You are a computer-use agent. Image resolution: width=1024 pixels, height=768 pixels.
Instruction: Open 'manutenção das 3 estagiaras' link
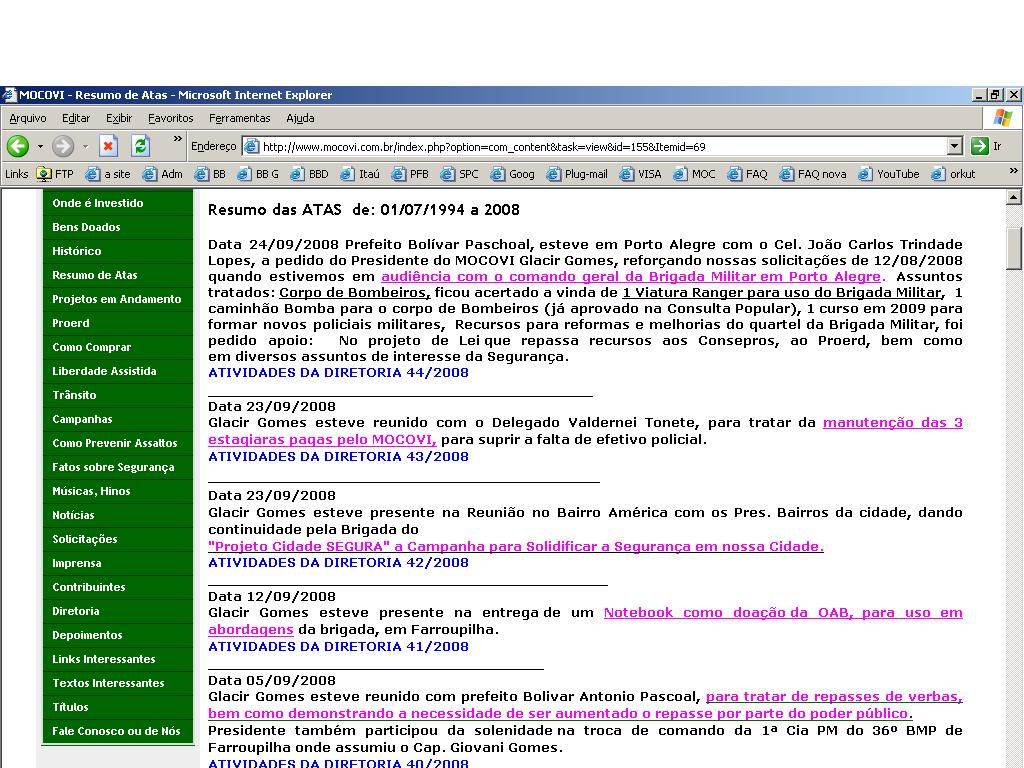point(892,423)
